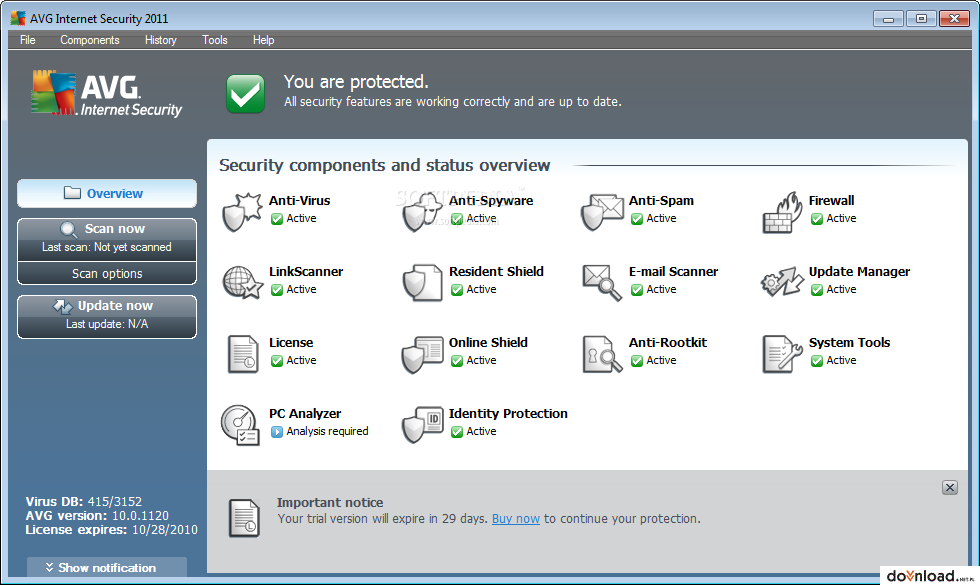The width and height of the screenshot is (980, 585).
Task: Switch to the Overview section
Action: pyautogui.click(x=107, y=194)
